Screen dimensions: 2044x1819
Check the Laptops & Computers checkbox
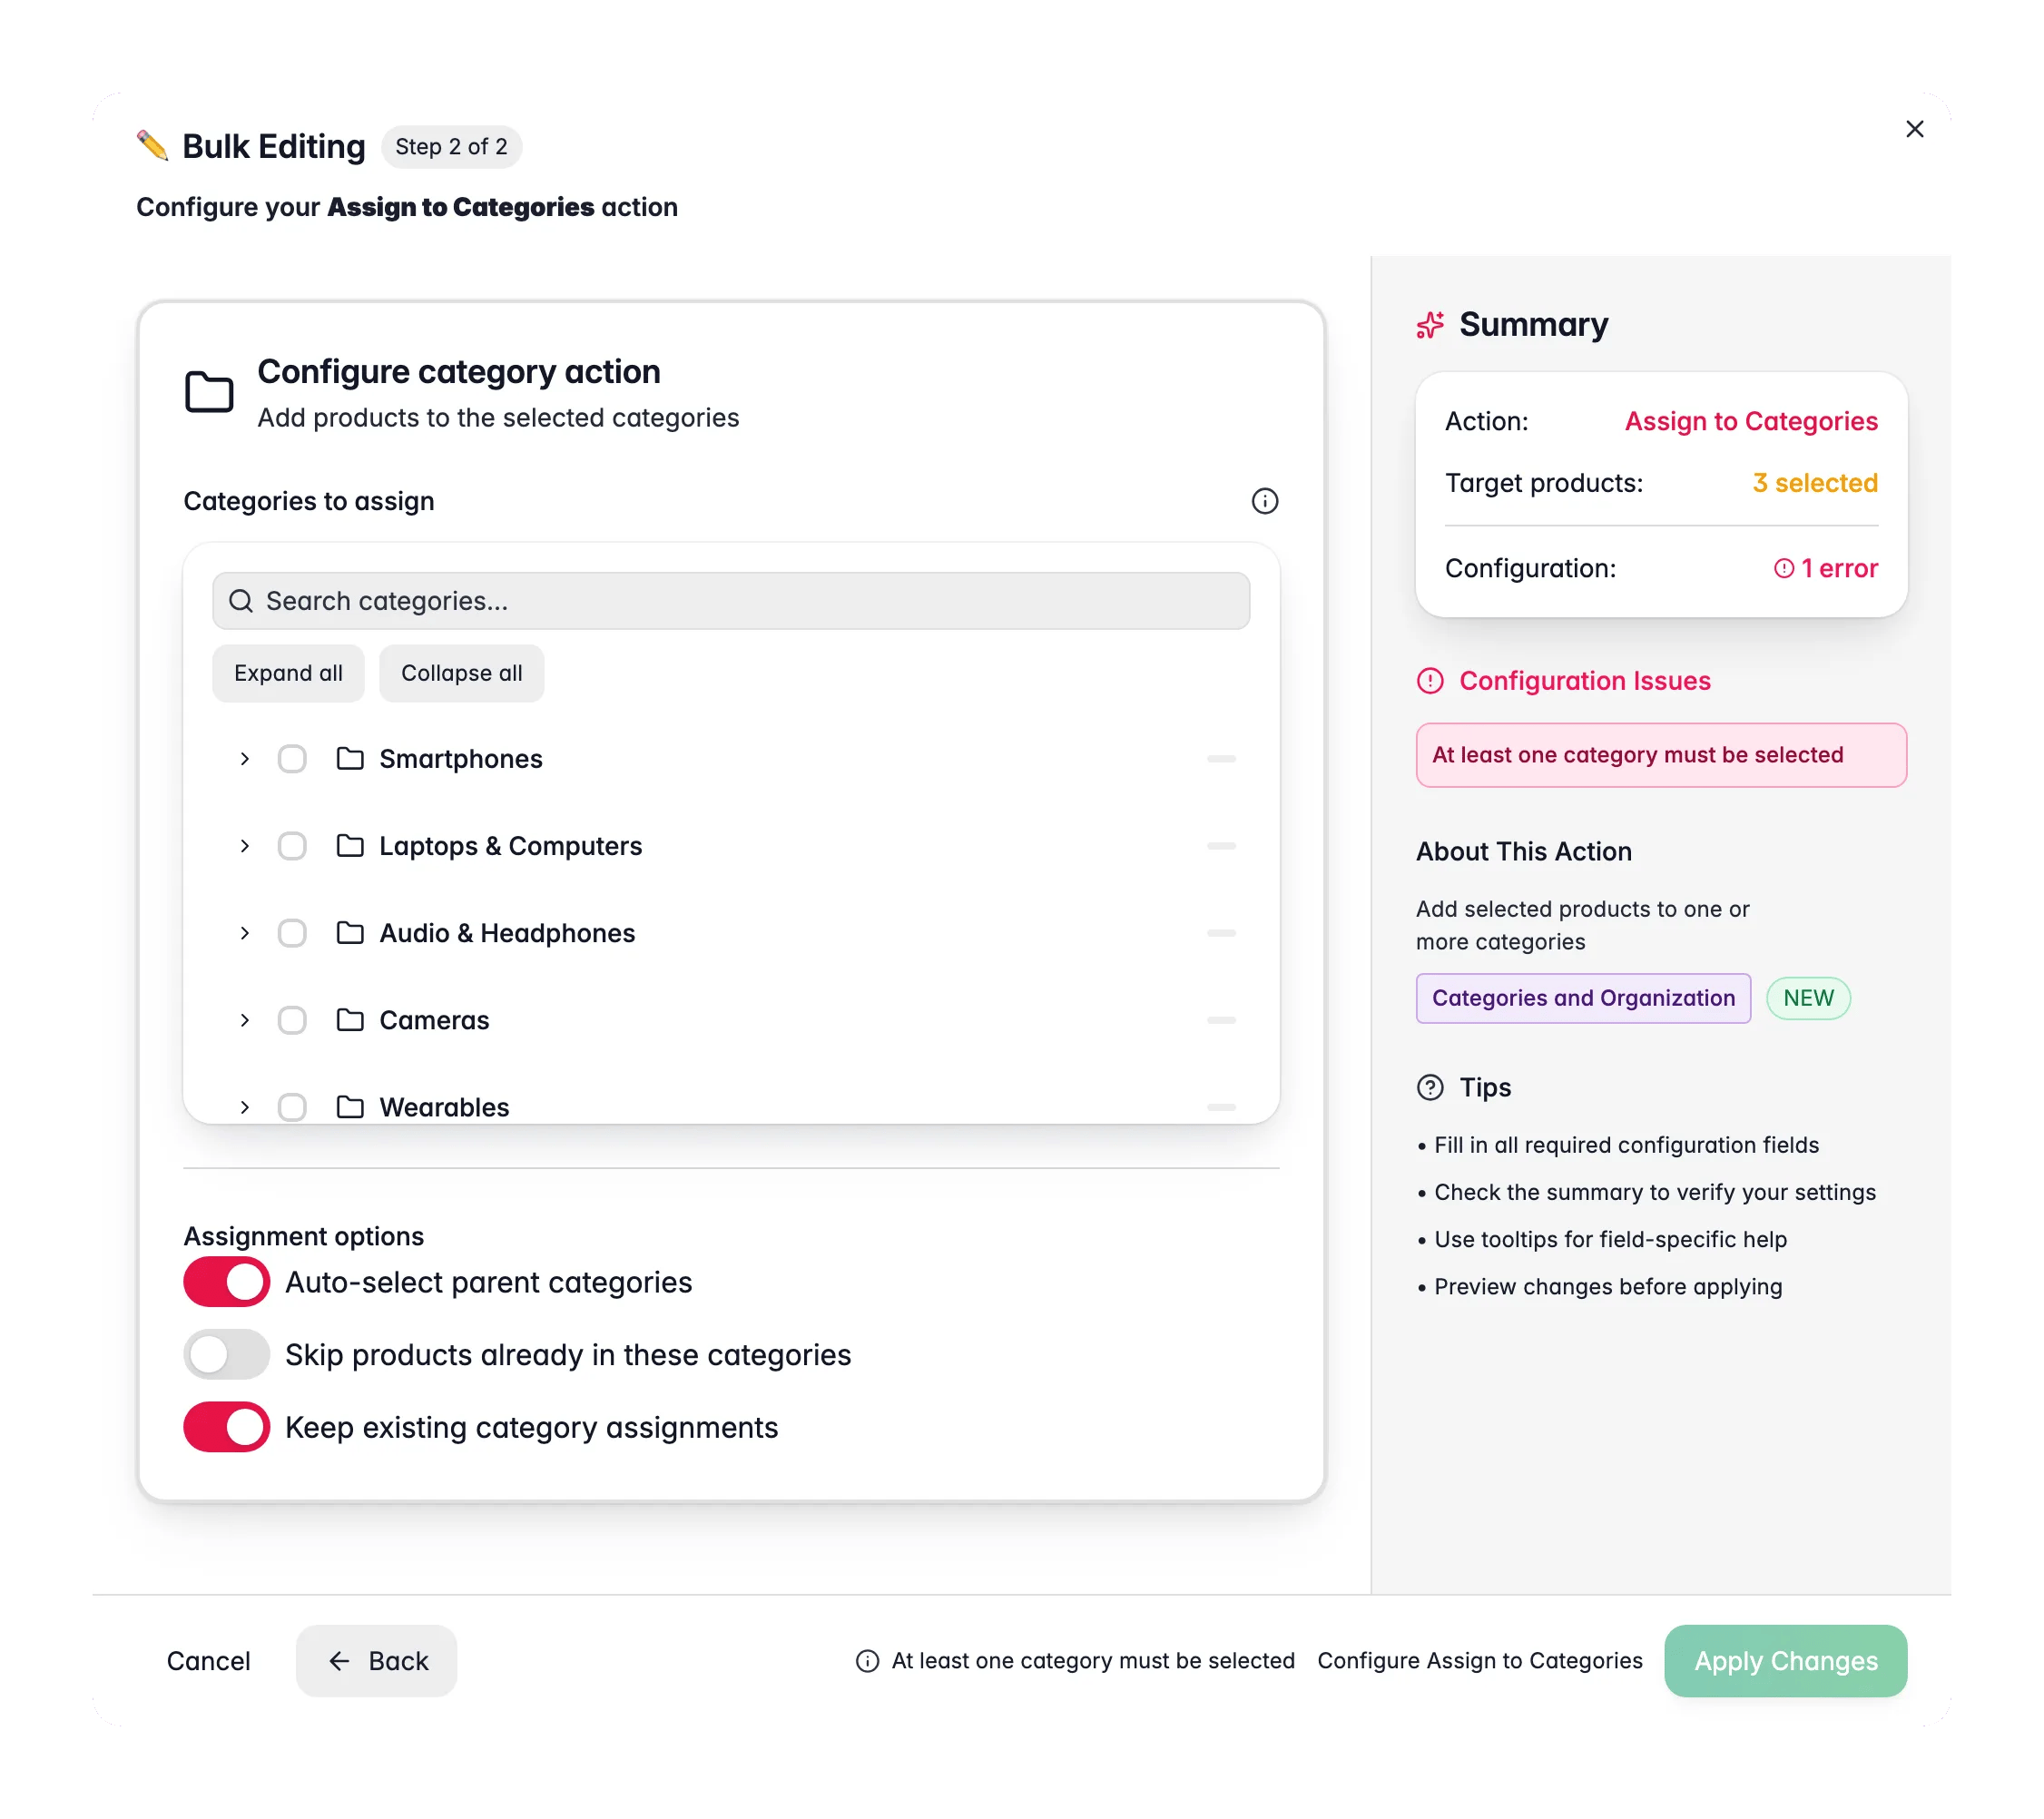pos(292,846)
